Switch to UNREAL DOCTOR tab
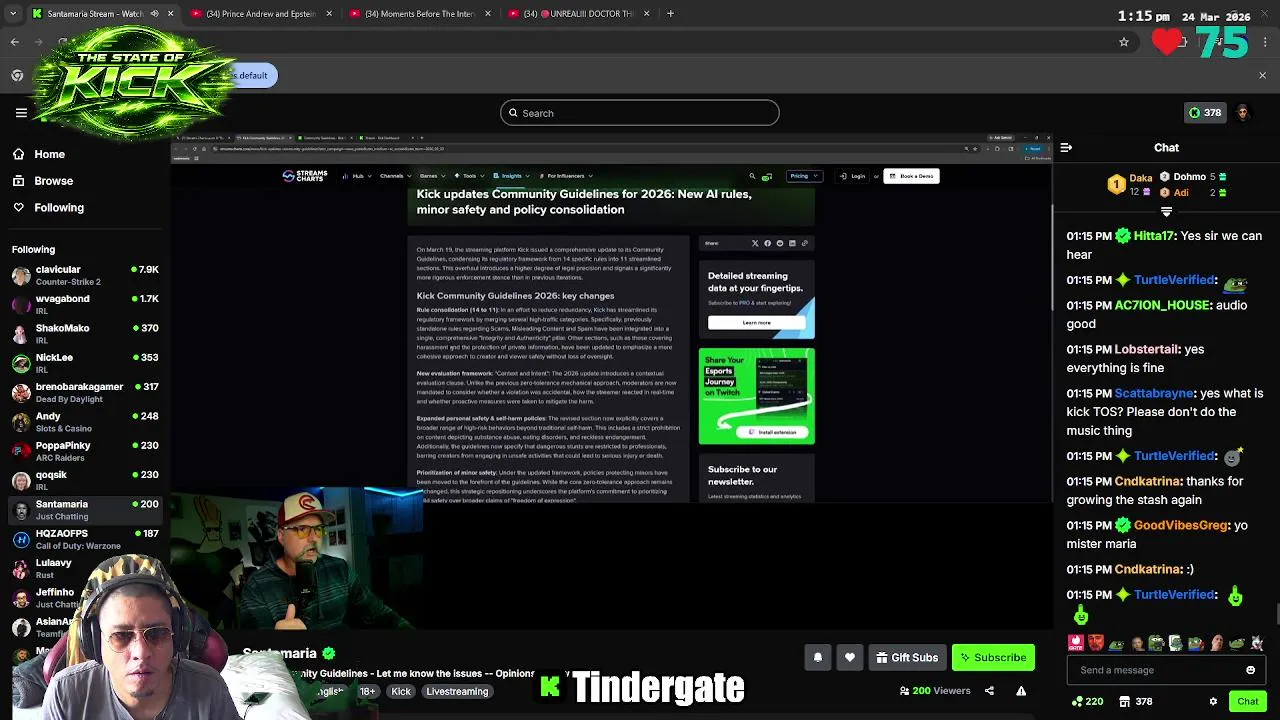The height and width of the screenshot is (720, 1280). [x=577, y=14]
